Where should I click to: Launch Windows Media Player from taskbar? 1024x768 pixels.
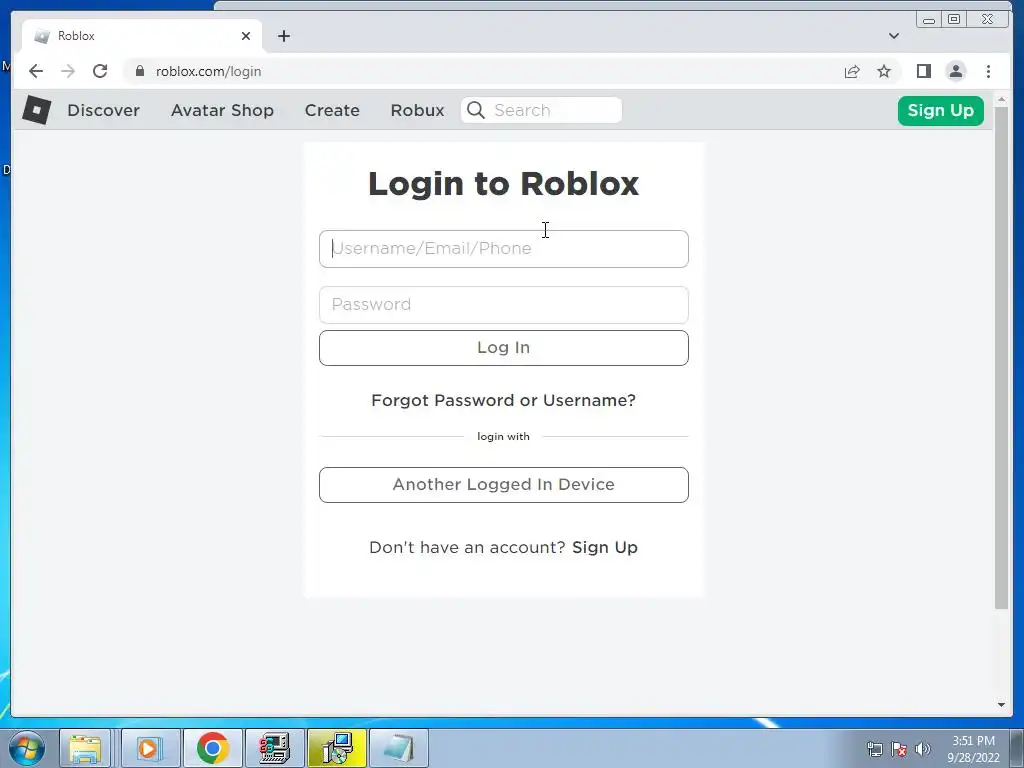150,748
